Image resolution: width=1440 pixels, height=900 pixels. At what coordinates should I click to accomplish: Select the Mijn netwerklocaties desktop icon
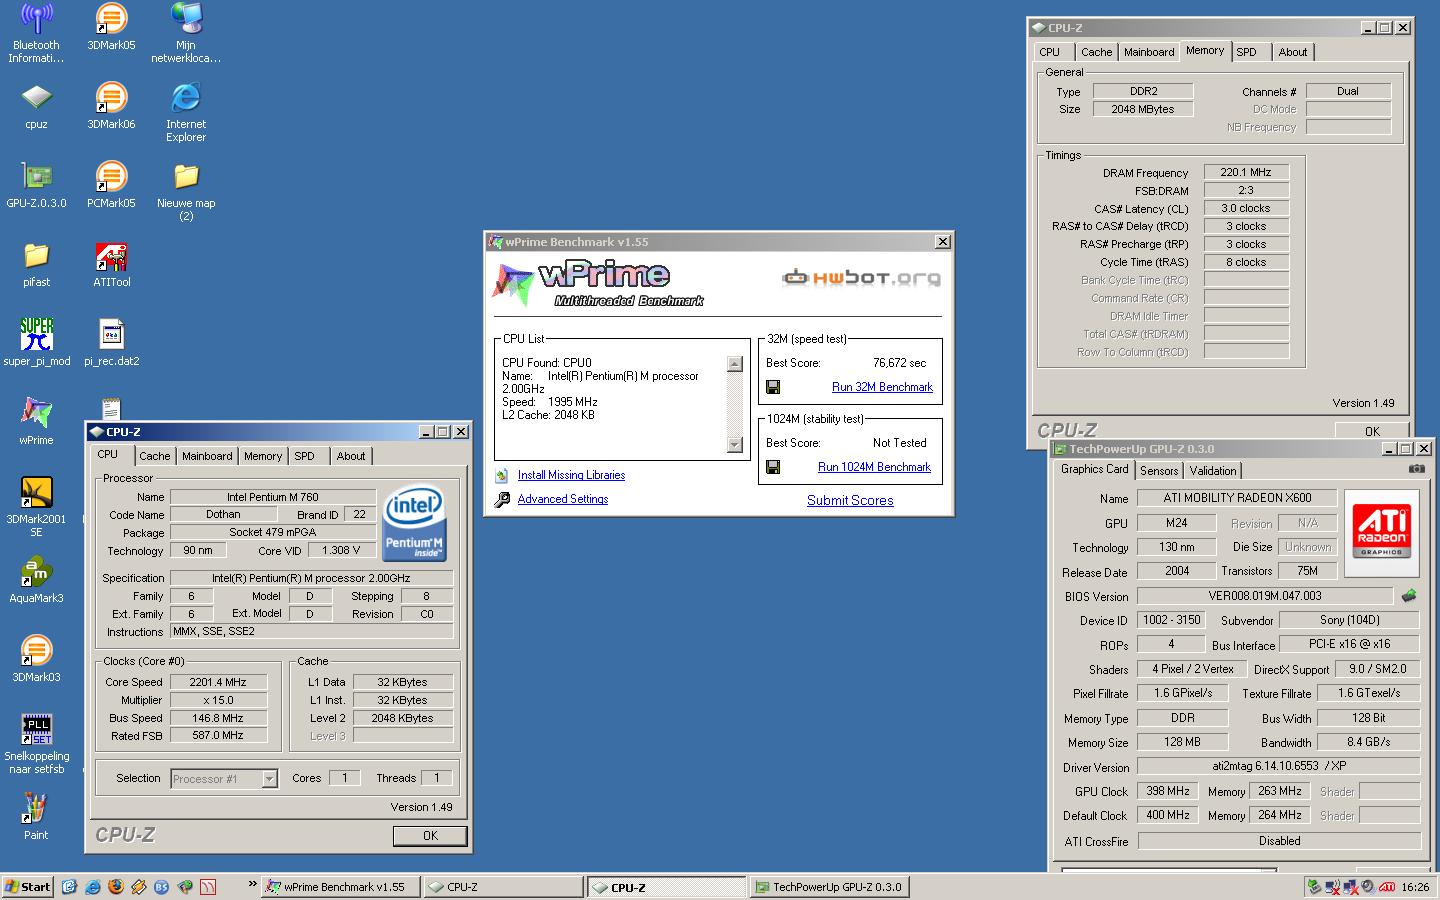[x=186, y=34]
